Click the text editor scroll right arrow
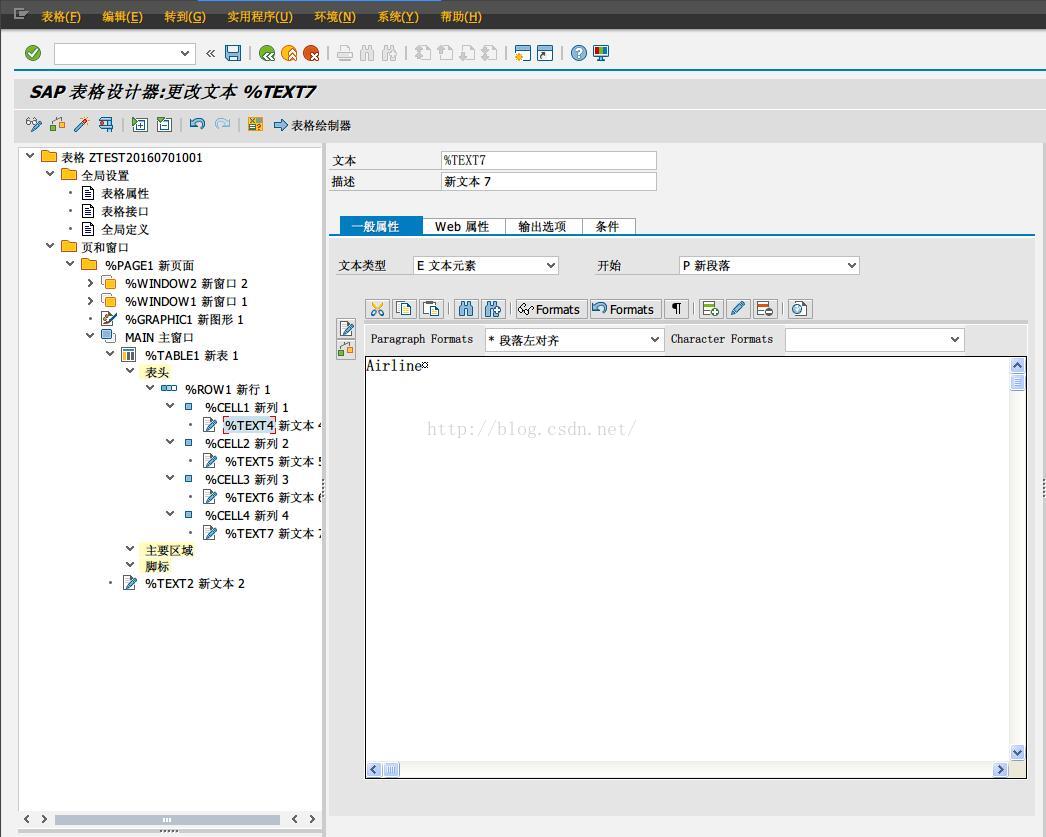Image resolution: width=1046 pixels, height=837 pixels. [1000, 770]
